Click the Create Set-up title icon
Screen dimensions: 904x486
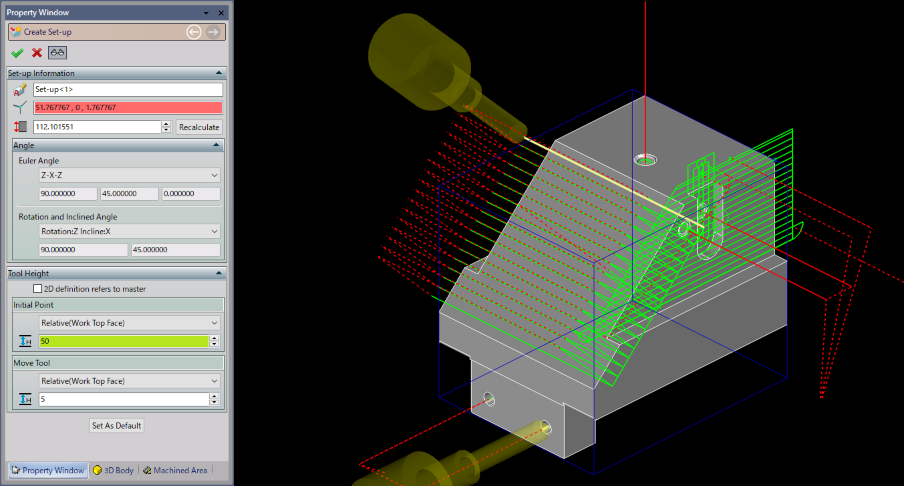click(x=16, y=32)
